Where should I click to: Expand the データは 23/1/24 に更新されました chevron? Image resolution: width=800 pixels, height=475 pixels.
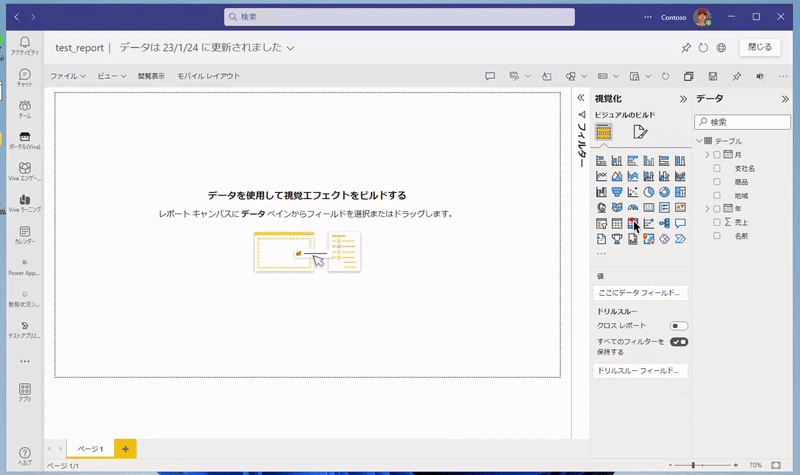(290, 48)
